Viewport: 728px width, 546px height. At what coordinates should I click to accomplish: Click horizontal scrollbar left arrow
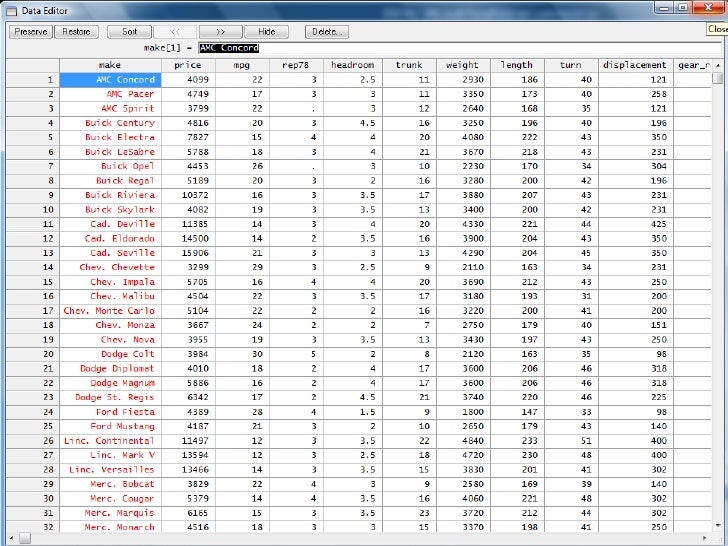click(x=12, y=539)
